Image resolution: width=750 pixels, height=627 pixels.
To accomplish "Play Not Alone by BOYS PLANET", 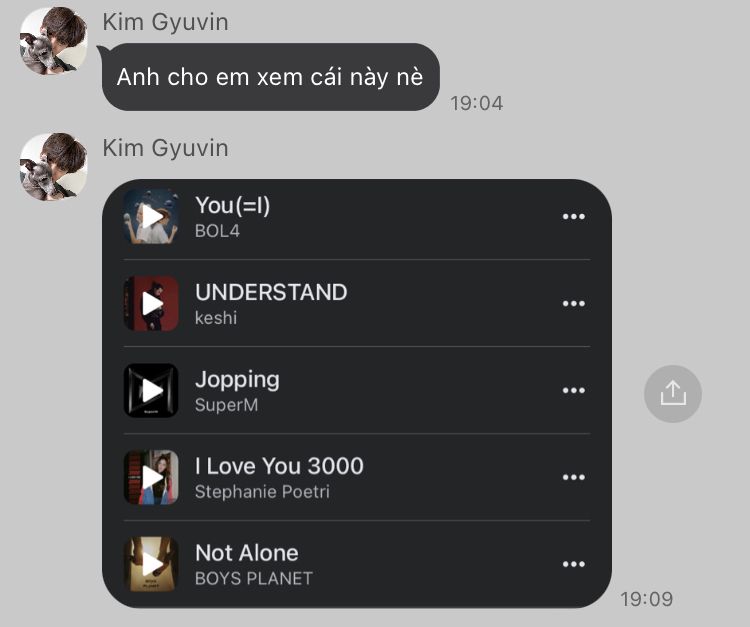I will (151, 564).
